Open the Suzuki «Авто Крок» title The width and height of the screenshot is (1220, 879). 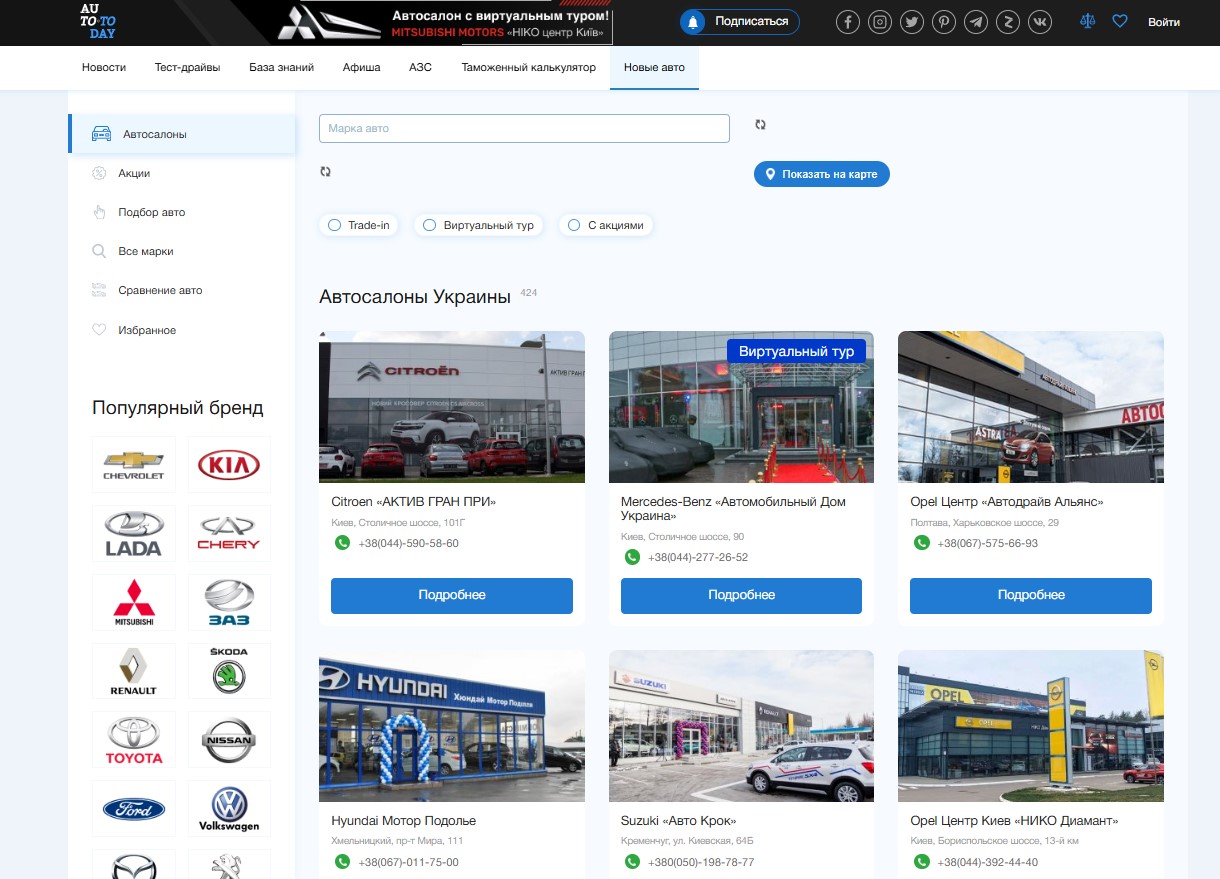[679, 821]
